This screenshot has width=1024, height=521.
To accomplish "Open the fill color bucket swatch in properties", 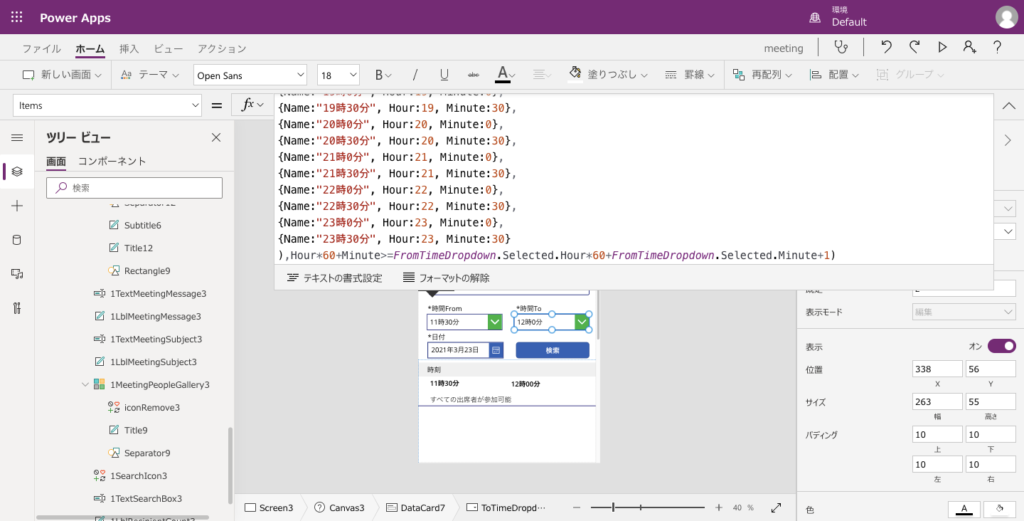I will click(1000, 509).
